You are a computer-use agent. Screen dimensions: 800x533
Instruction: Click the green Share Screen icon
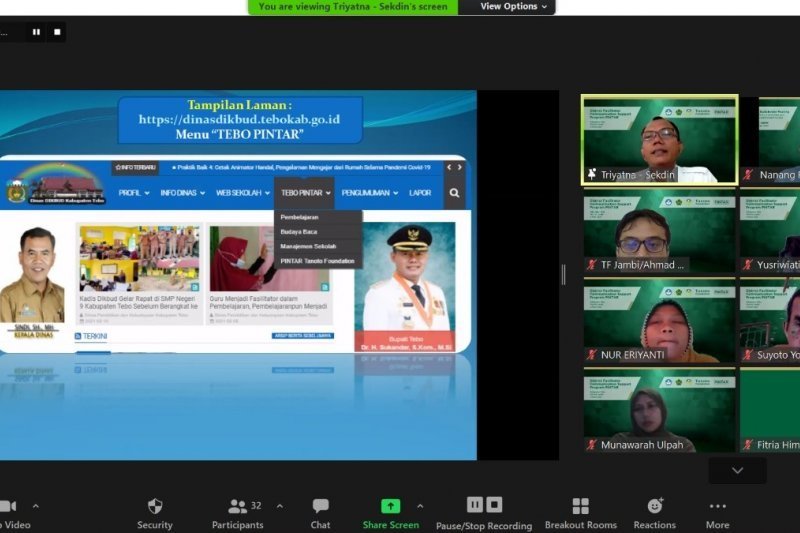click(390, 507)
